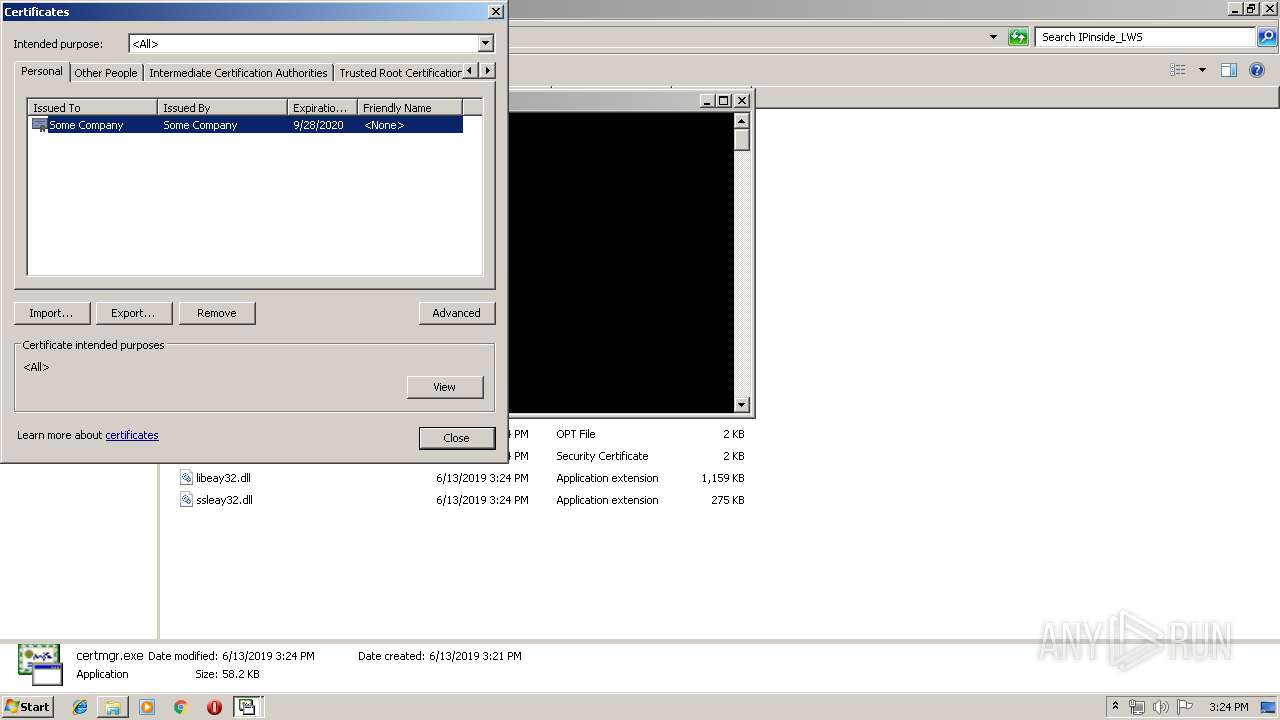Refresh the Explorer address bar

point(1018,37)
